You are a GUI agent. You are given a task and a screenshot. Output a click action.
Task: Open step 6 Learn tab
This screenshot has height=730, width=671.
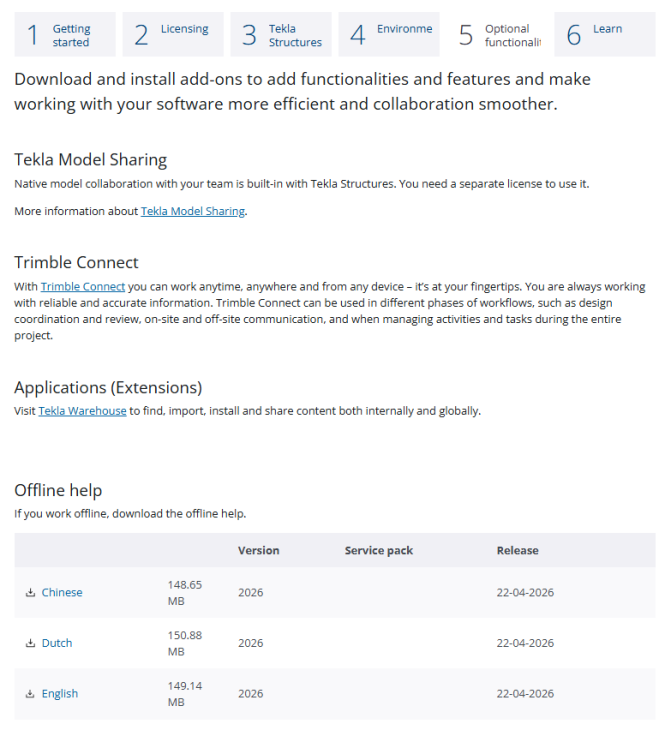pos(605,34)
